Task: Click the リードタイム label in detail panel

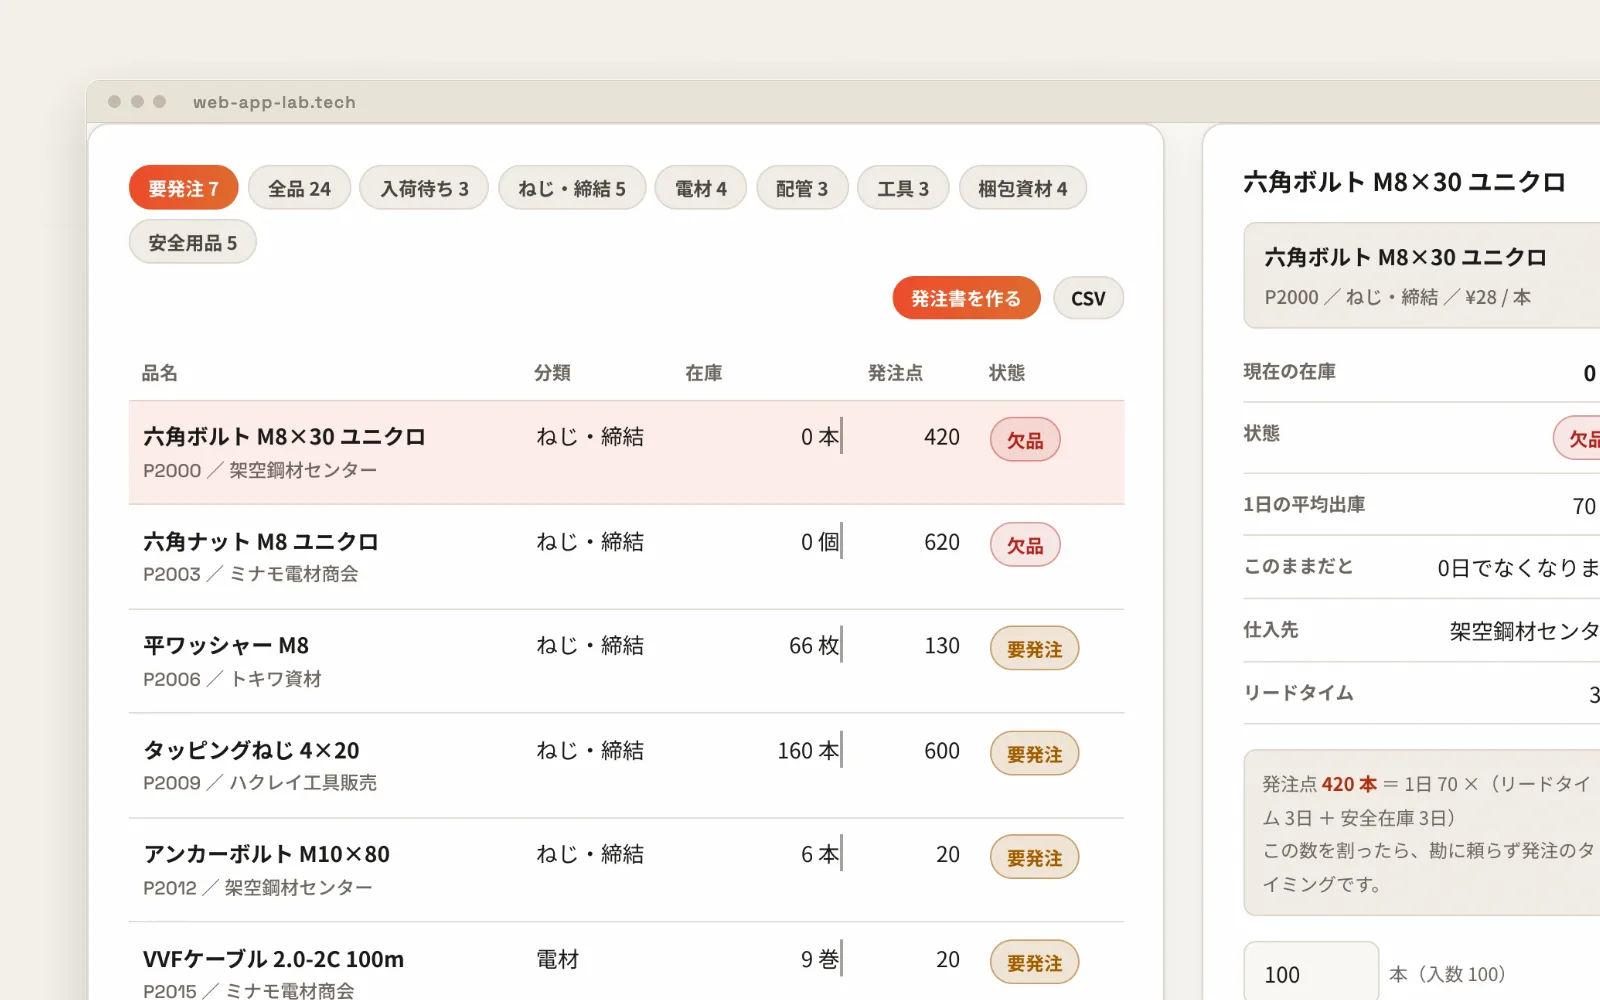Action: click(x=1298, y=693)
